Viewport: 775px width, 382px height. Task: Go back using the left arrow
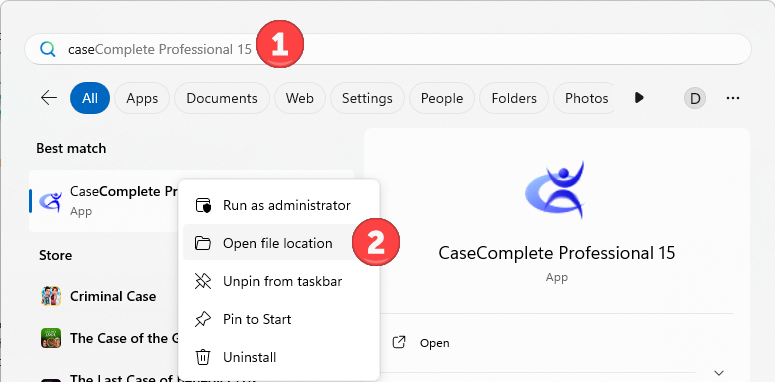tap(49, 98)
